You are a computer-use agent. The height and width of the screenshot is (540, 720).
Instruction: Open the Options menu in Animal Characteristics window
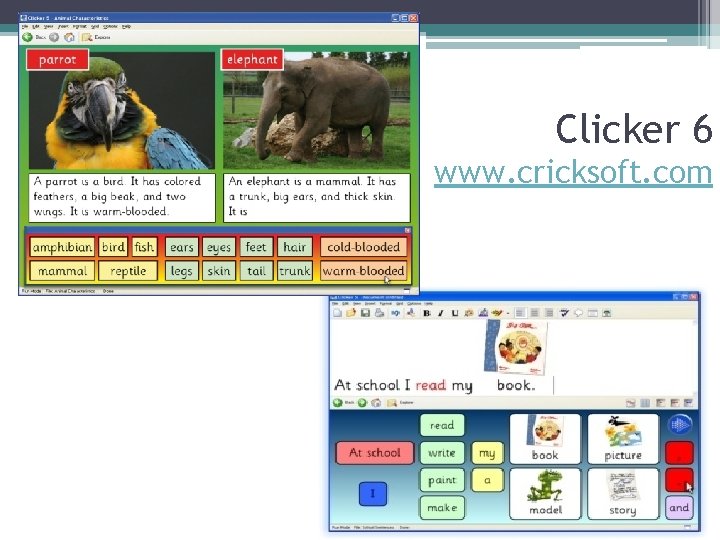(x=110, y=27)
